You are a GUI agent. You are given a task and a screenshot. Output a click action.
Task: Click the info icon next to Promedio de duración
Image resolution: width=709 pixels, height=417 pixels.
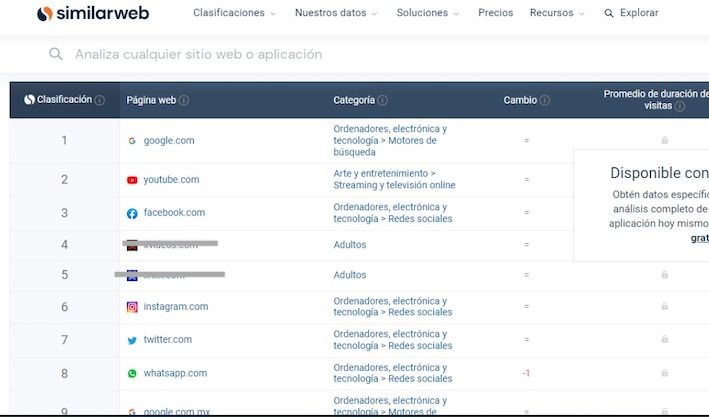point(680,106)
